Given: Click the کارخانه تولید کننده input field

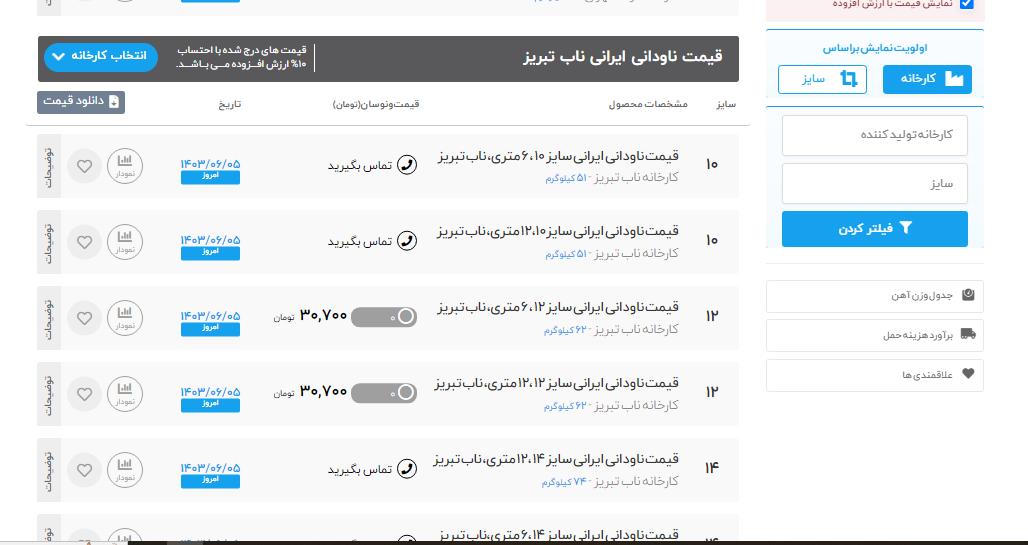Looking at the screenshot, I should [x=875, y=135].
